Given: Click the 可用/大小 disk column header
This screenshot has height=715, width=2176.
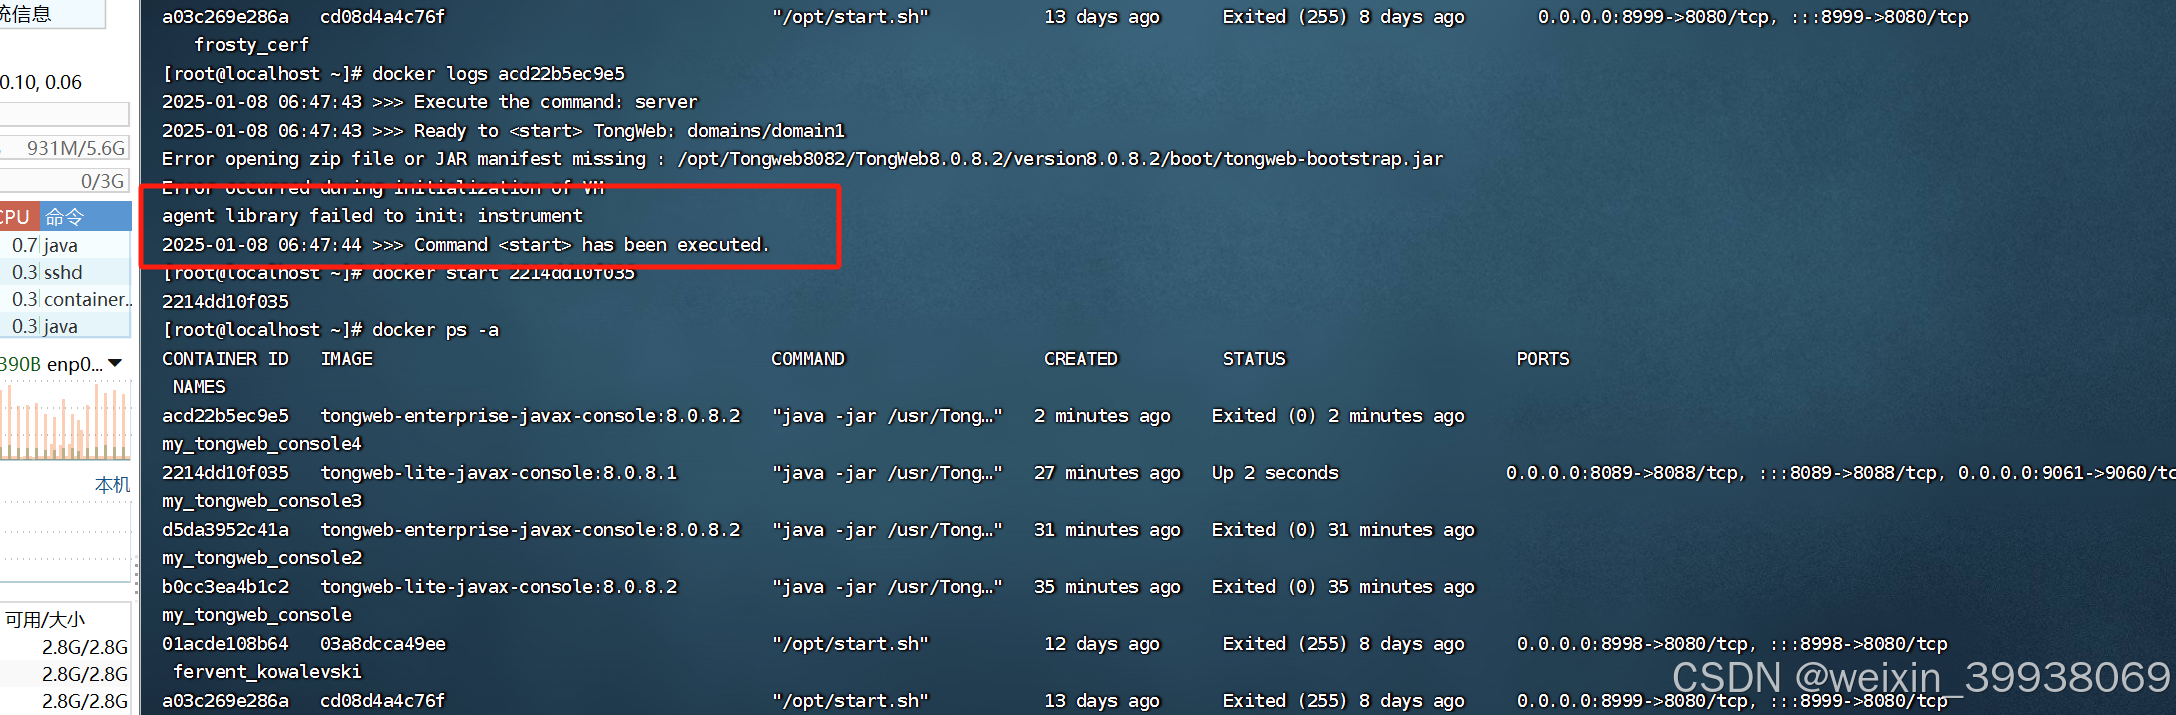Looking at the screenshot, I should pyautogui.click(x=46, y=619).
